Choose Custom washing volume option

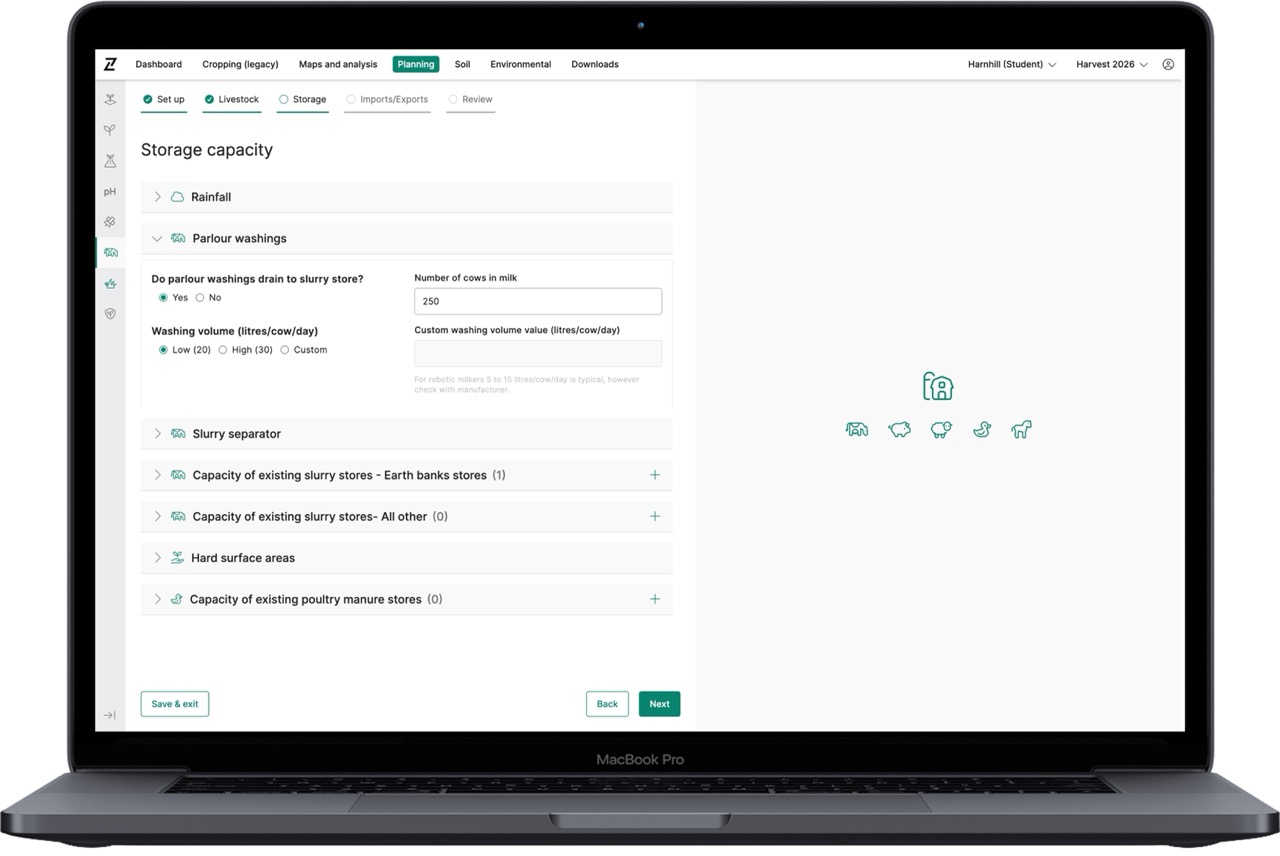[x=285, y=350]
